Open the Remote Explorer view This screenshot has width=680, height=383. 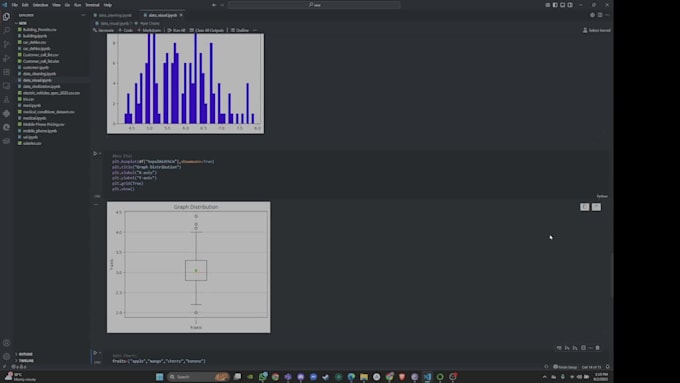[7, 86]
